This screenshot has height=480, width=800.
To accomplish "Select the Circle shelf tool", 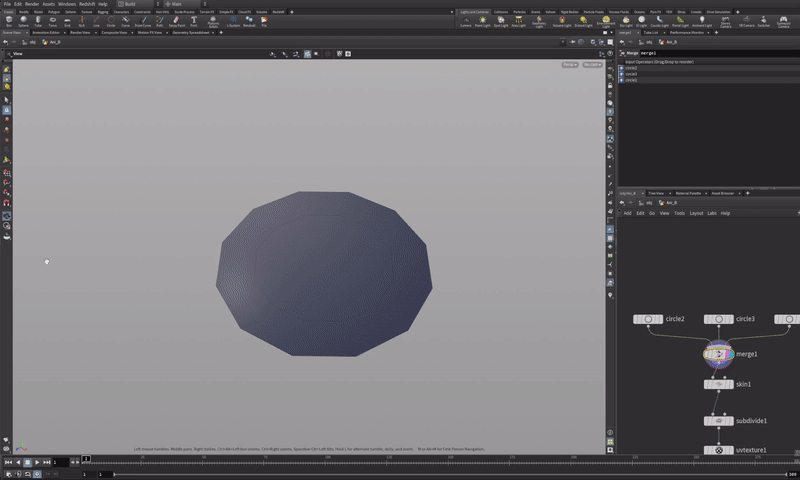I will coord(111,21).
